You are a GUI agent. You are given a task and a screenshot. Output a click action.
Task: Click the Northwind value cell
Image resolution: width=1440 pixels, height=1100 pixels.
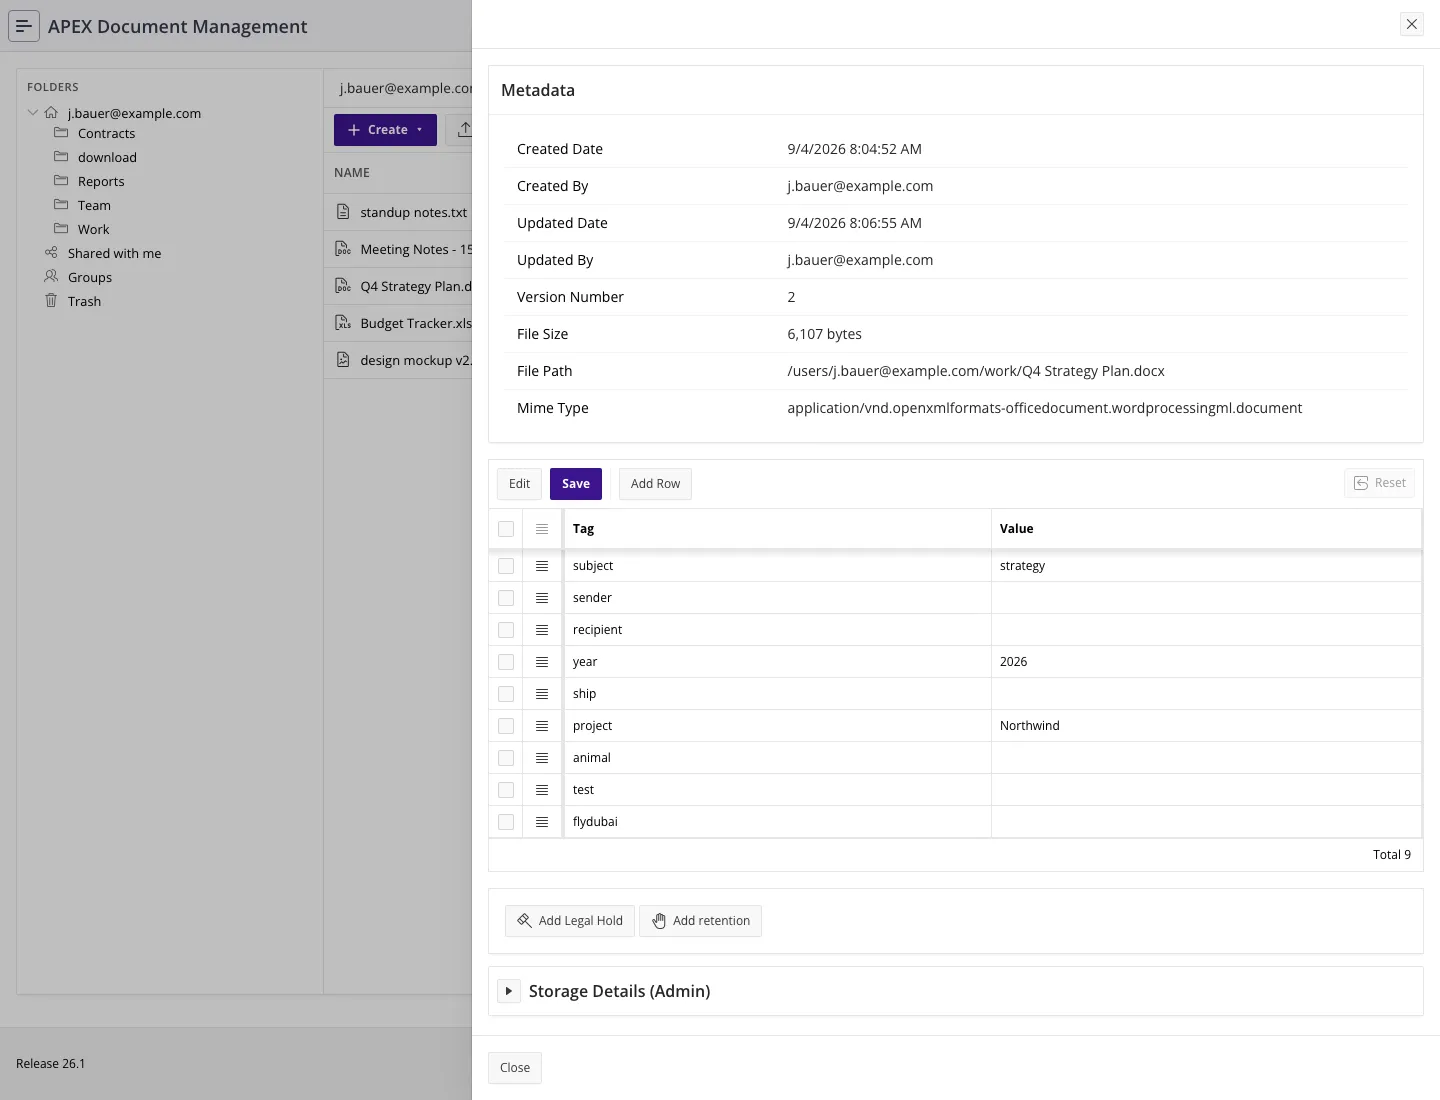(1206, 726)
